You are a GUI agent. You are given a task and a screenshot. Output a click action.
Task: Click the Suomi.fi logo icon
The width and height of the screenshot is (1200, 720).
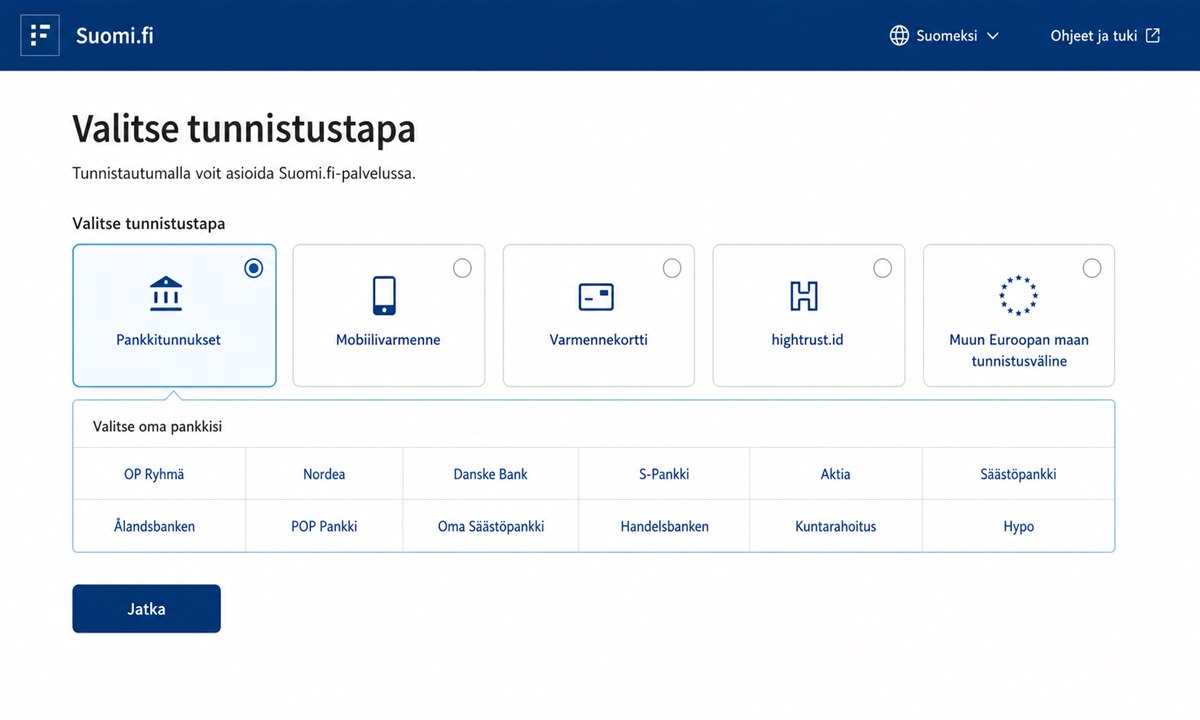pos(40,36)
